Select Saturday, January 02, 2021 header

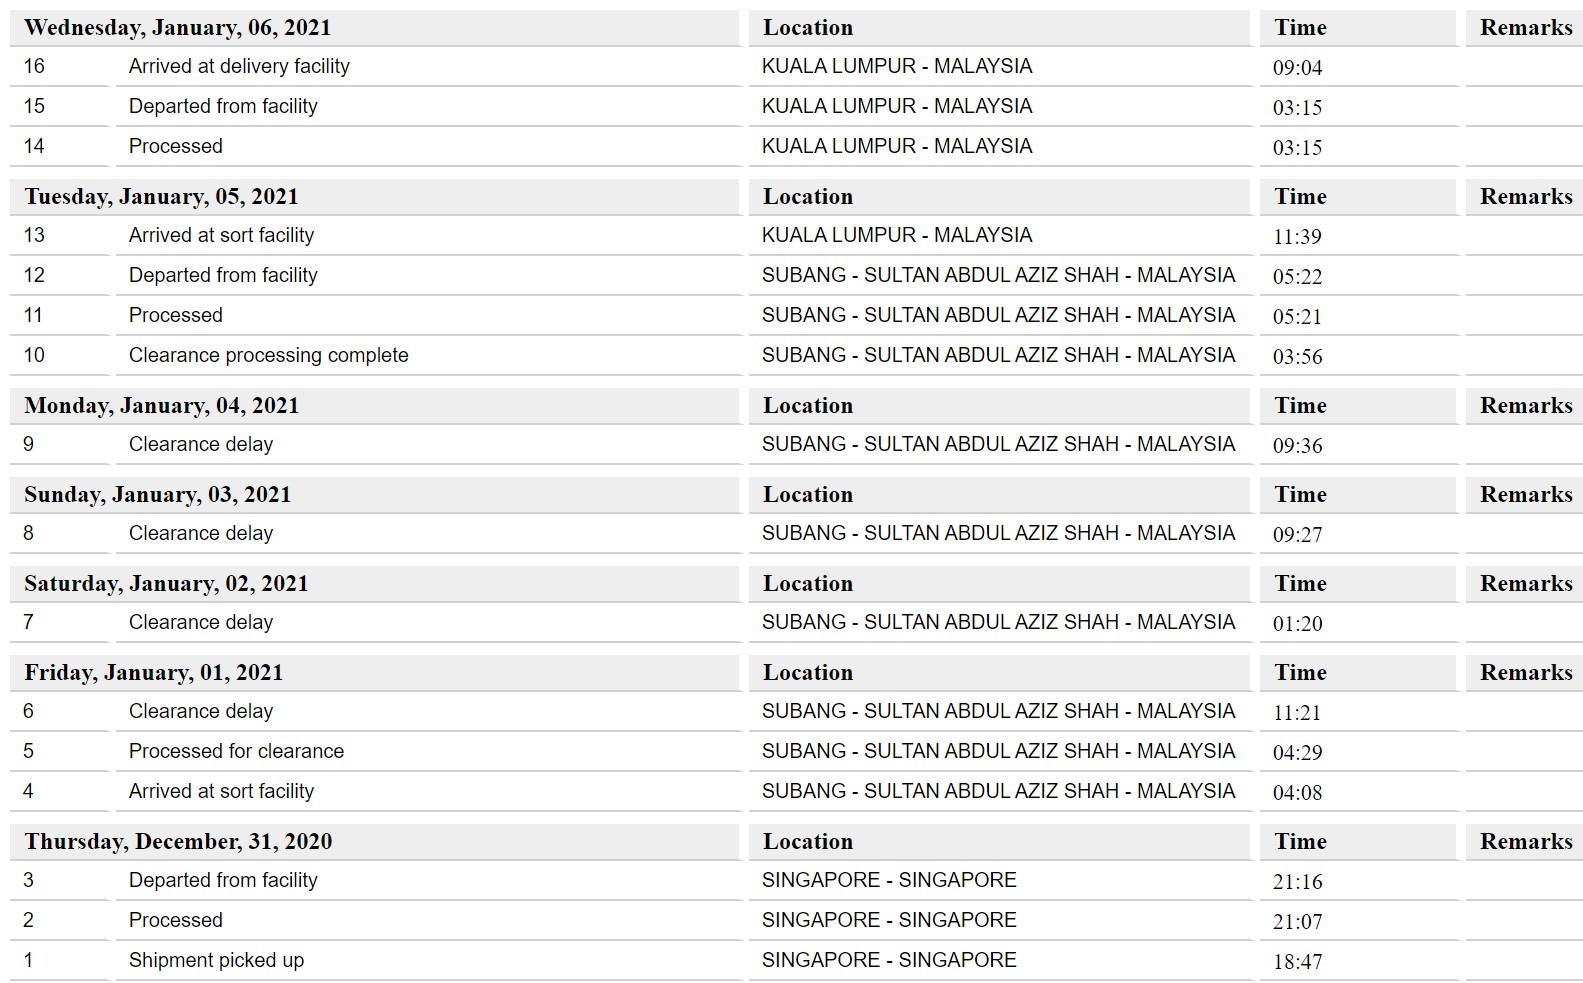click(x=166, y=584)
